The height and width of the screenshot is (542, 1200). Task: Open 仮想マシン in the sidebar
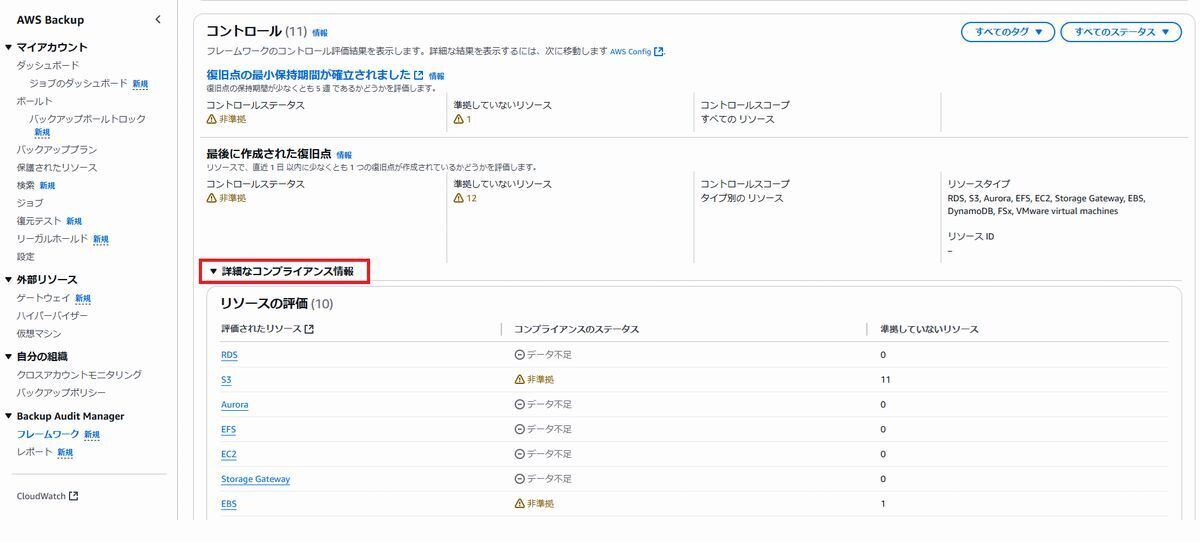(x=39, y=334)
